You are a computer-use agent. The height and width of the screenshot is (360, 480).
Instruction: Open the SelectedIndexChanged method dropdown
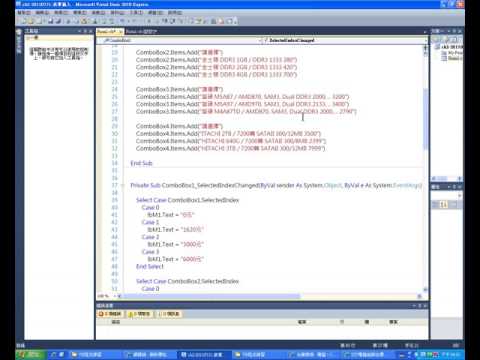tap(345, 40)
